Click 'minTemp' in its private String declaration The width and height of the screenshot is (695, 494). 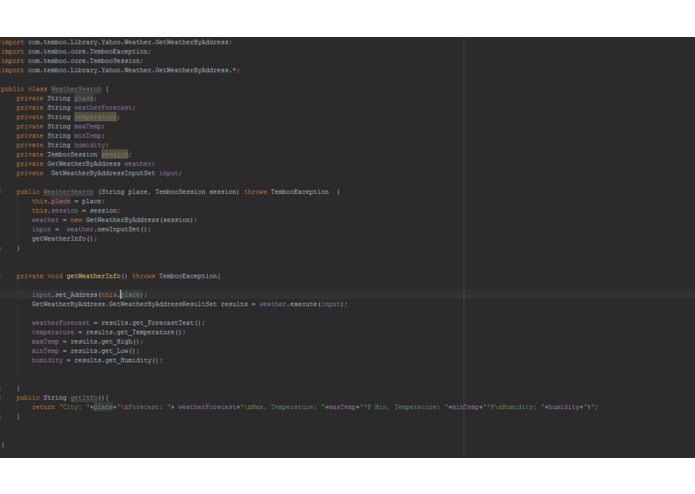[88, 136]
